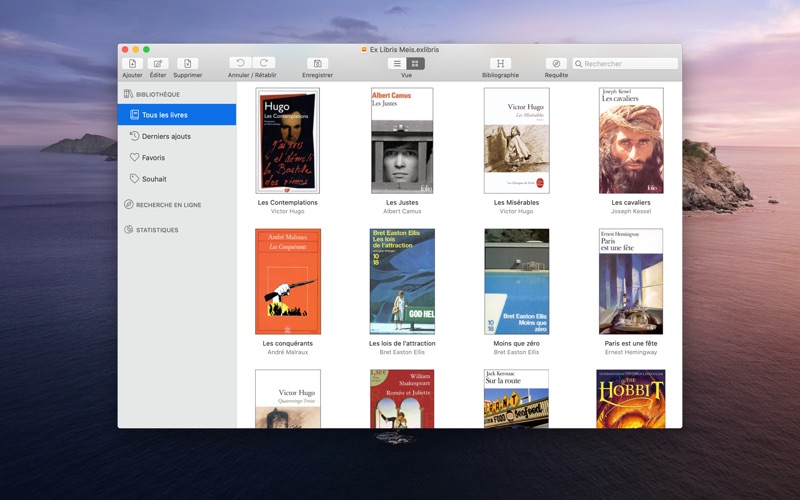
Task: Select the Roméo et Juliette cover
Action: pyautogui.click(x=402, y=398)
